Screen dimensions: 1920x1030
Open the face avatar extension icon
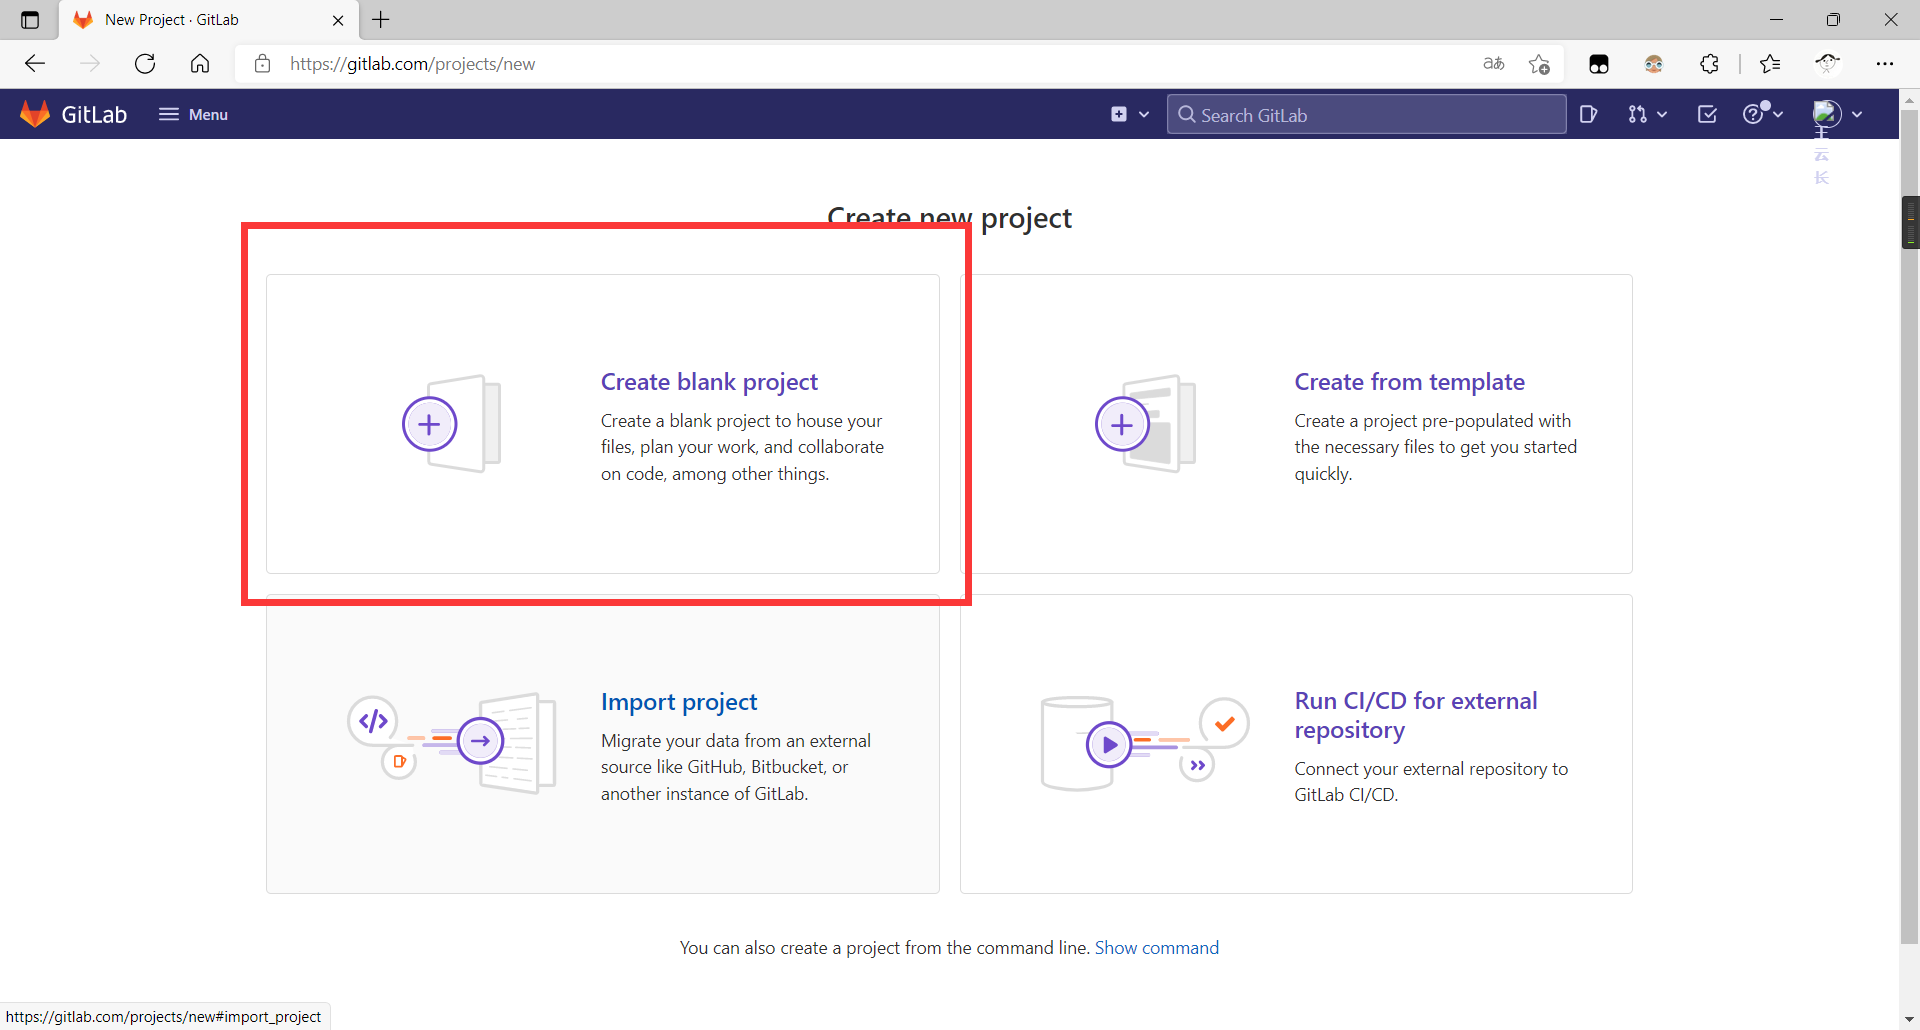[x=1654, y=64]
